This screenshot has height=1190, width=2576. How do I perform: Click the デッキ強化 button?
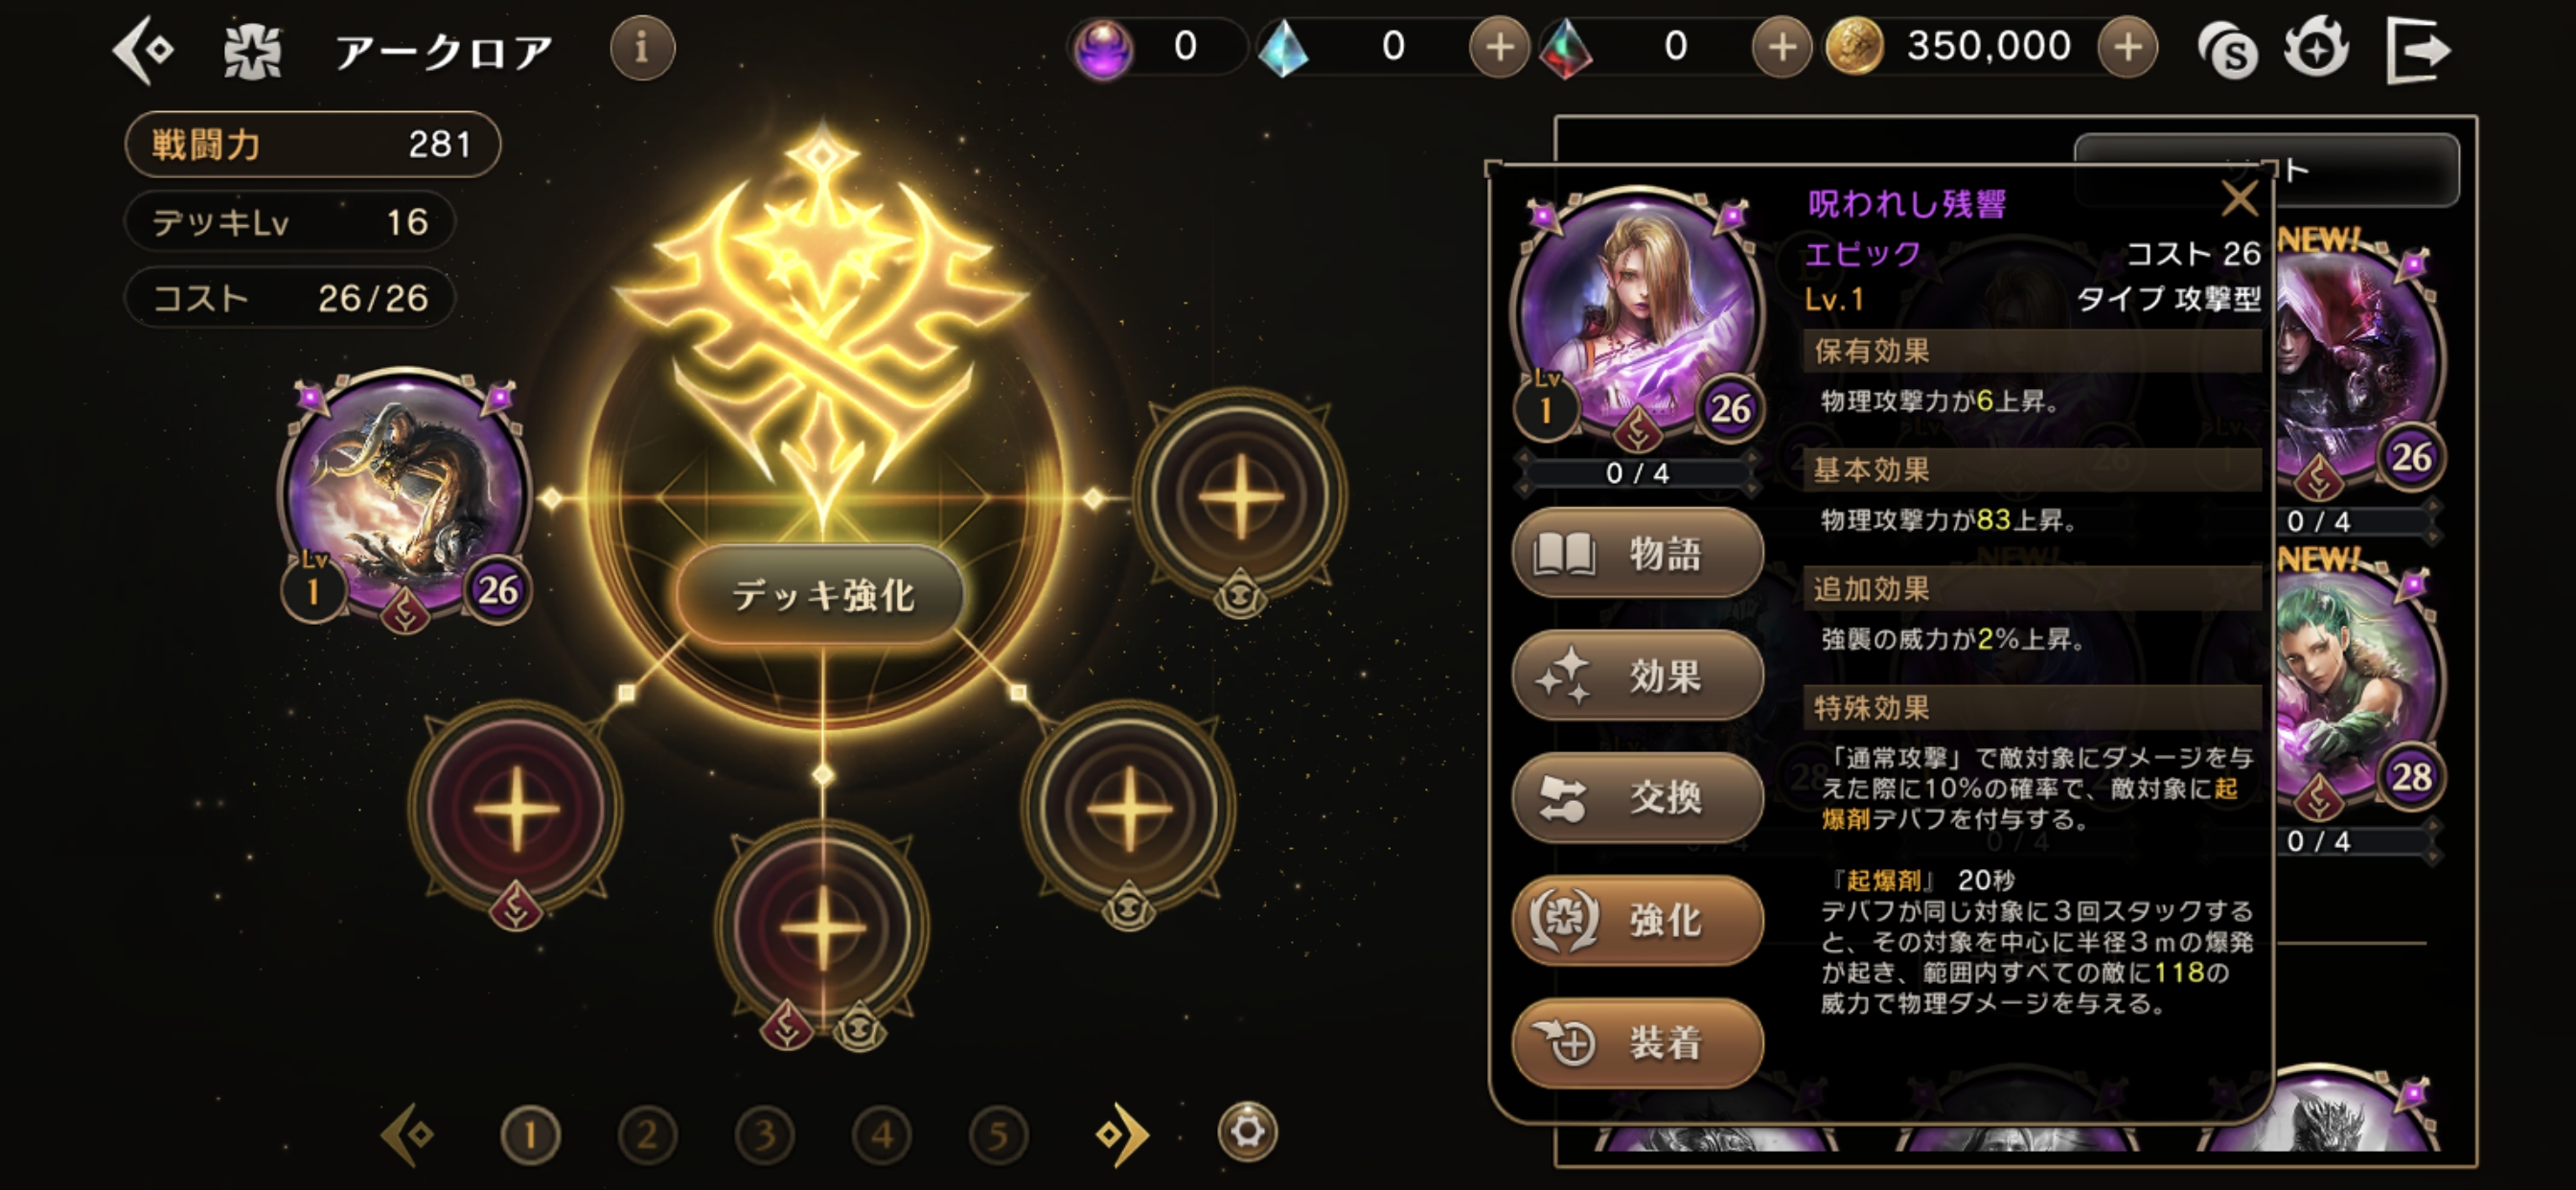(821, 595)
